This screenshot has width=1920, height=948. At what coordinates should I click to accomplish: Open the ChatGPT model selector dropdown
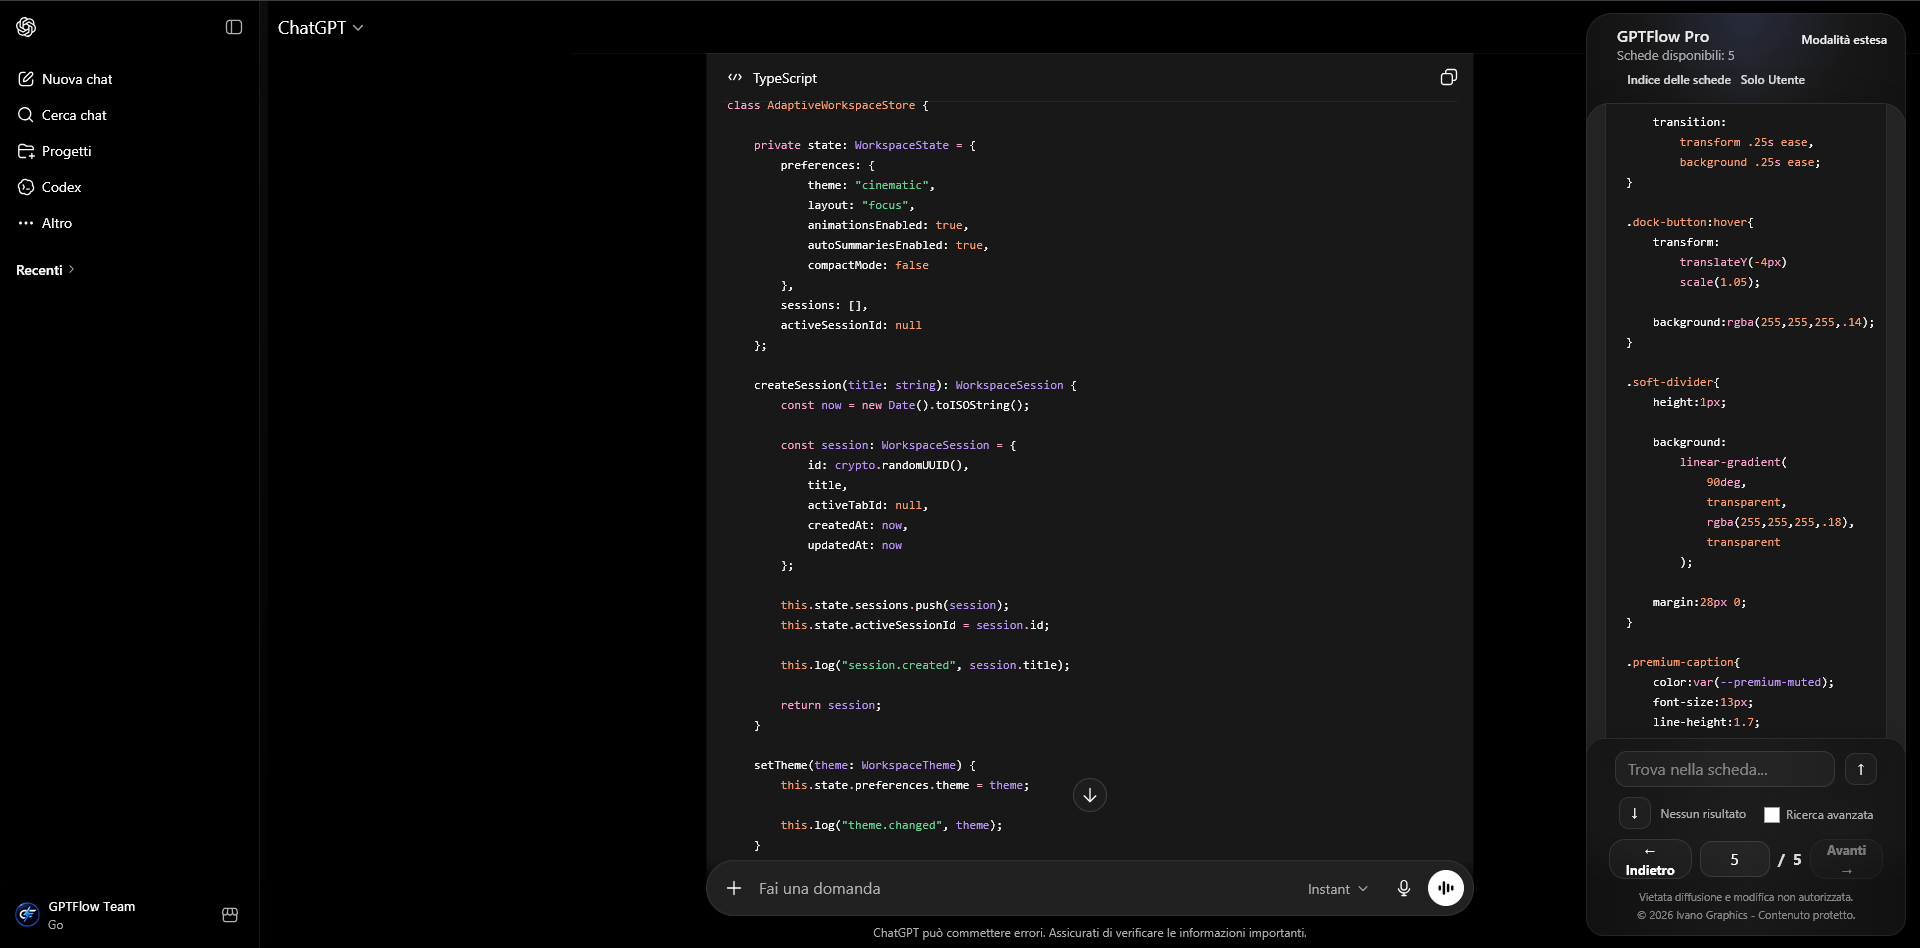click(321, 28)
